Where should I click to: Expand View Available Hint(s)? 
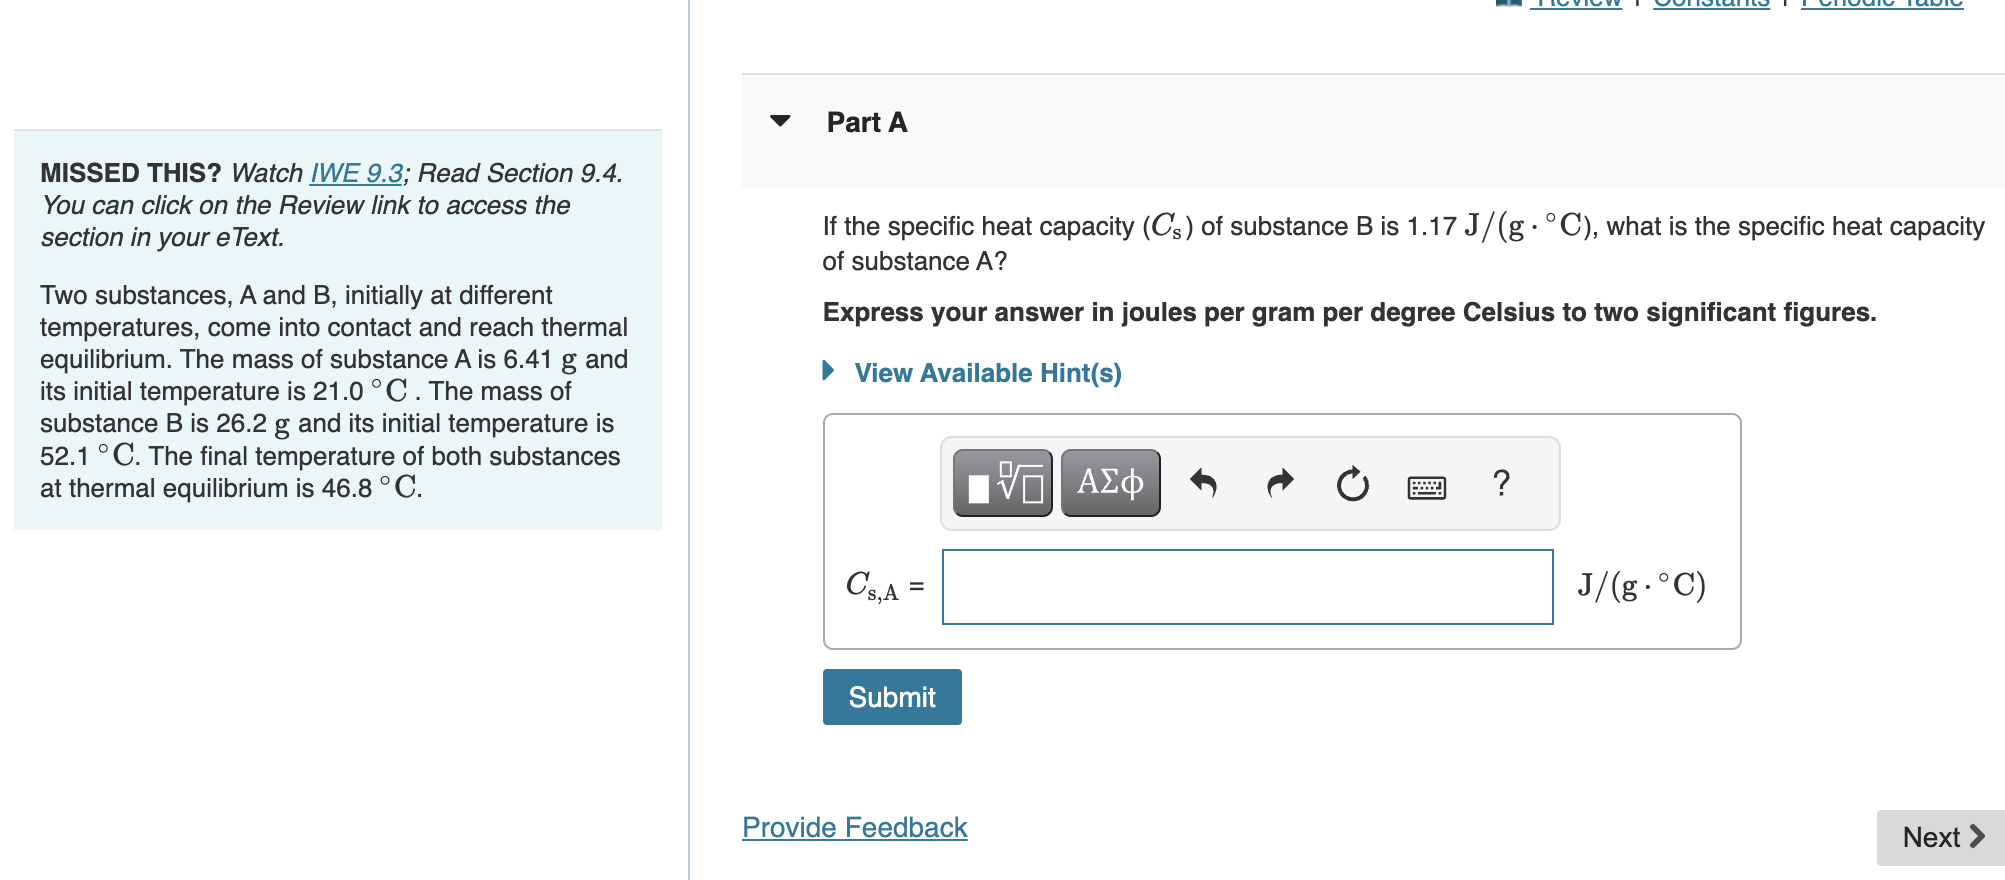[985, 372]
